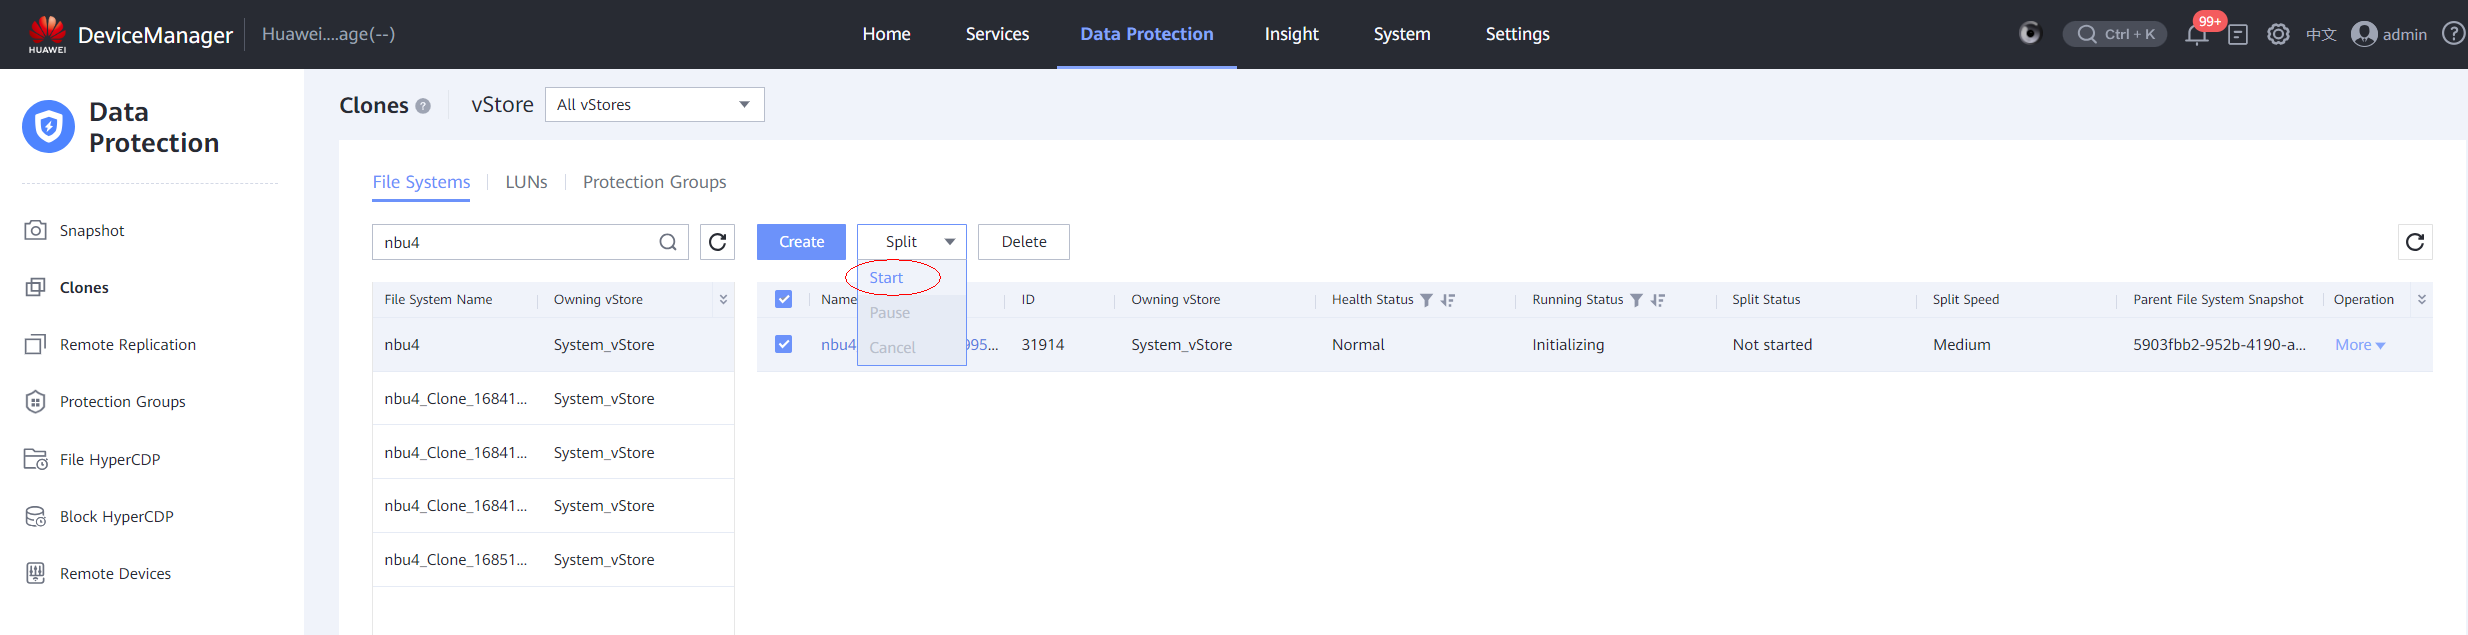The width and height of the screenshot is (2468, 635).
Task: Click the notification bell icon
Action: pyautogui.click(x=2196, y=35)
